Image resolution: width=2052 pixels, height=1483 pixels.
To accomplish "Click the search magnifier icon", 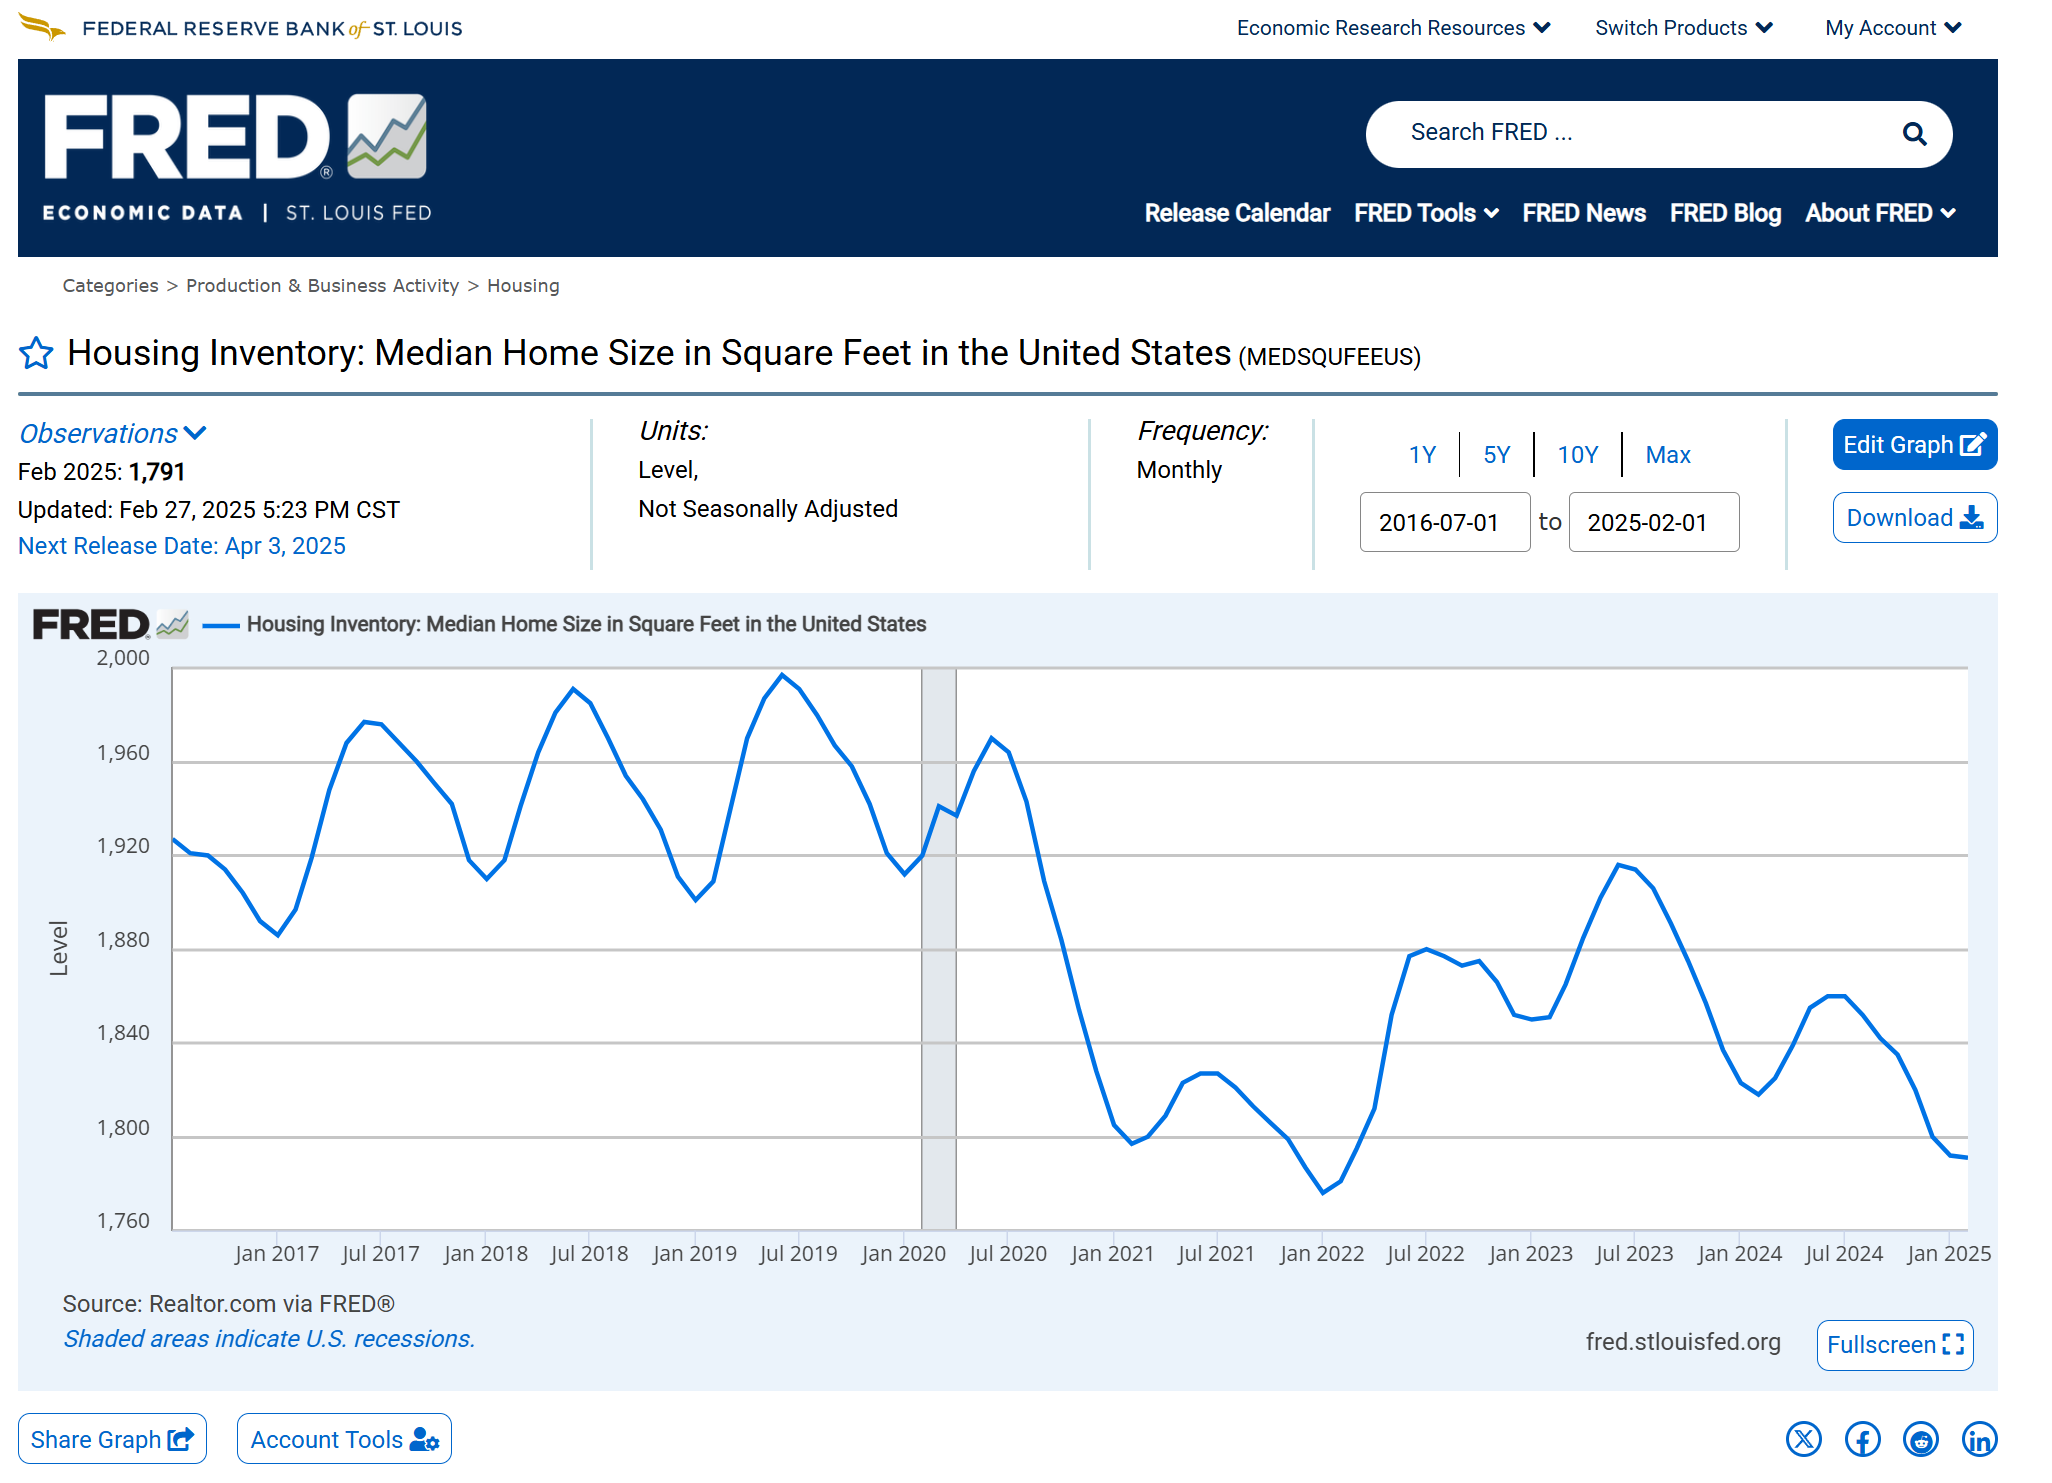I will 1913,134.
